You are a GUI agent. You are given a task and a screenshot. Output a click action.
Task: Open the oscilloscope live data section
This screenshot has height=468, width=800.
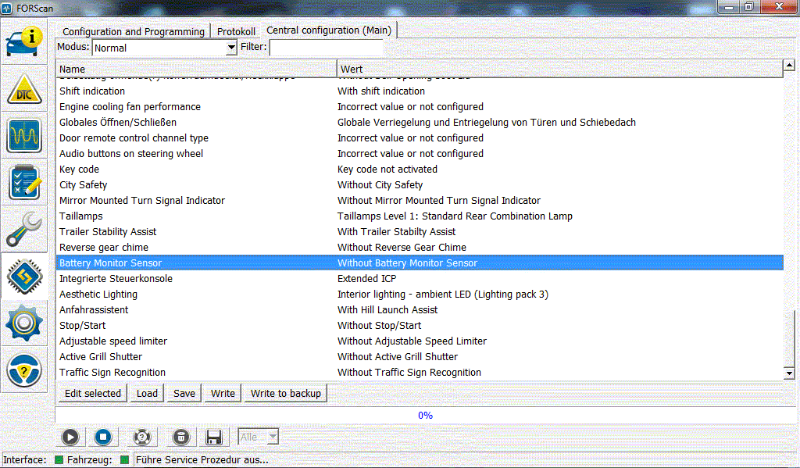tap(24, 136)
